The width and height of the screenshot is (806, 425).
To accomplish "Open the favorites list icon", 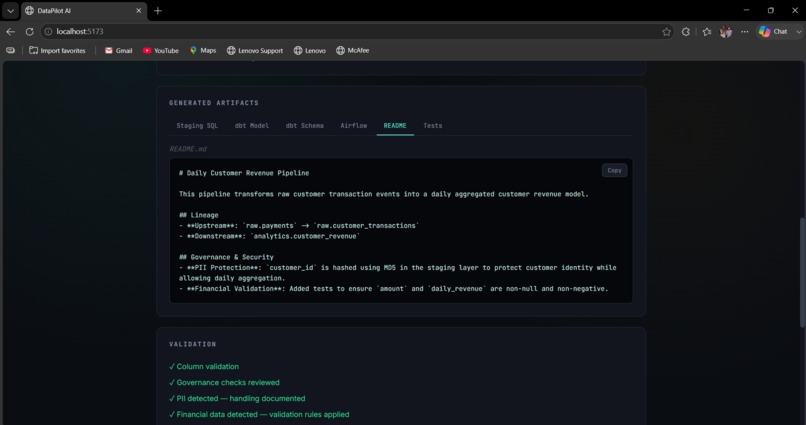I will point(707,32).
